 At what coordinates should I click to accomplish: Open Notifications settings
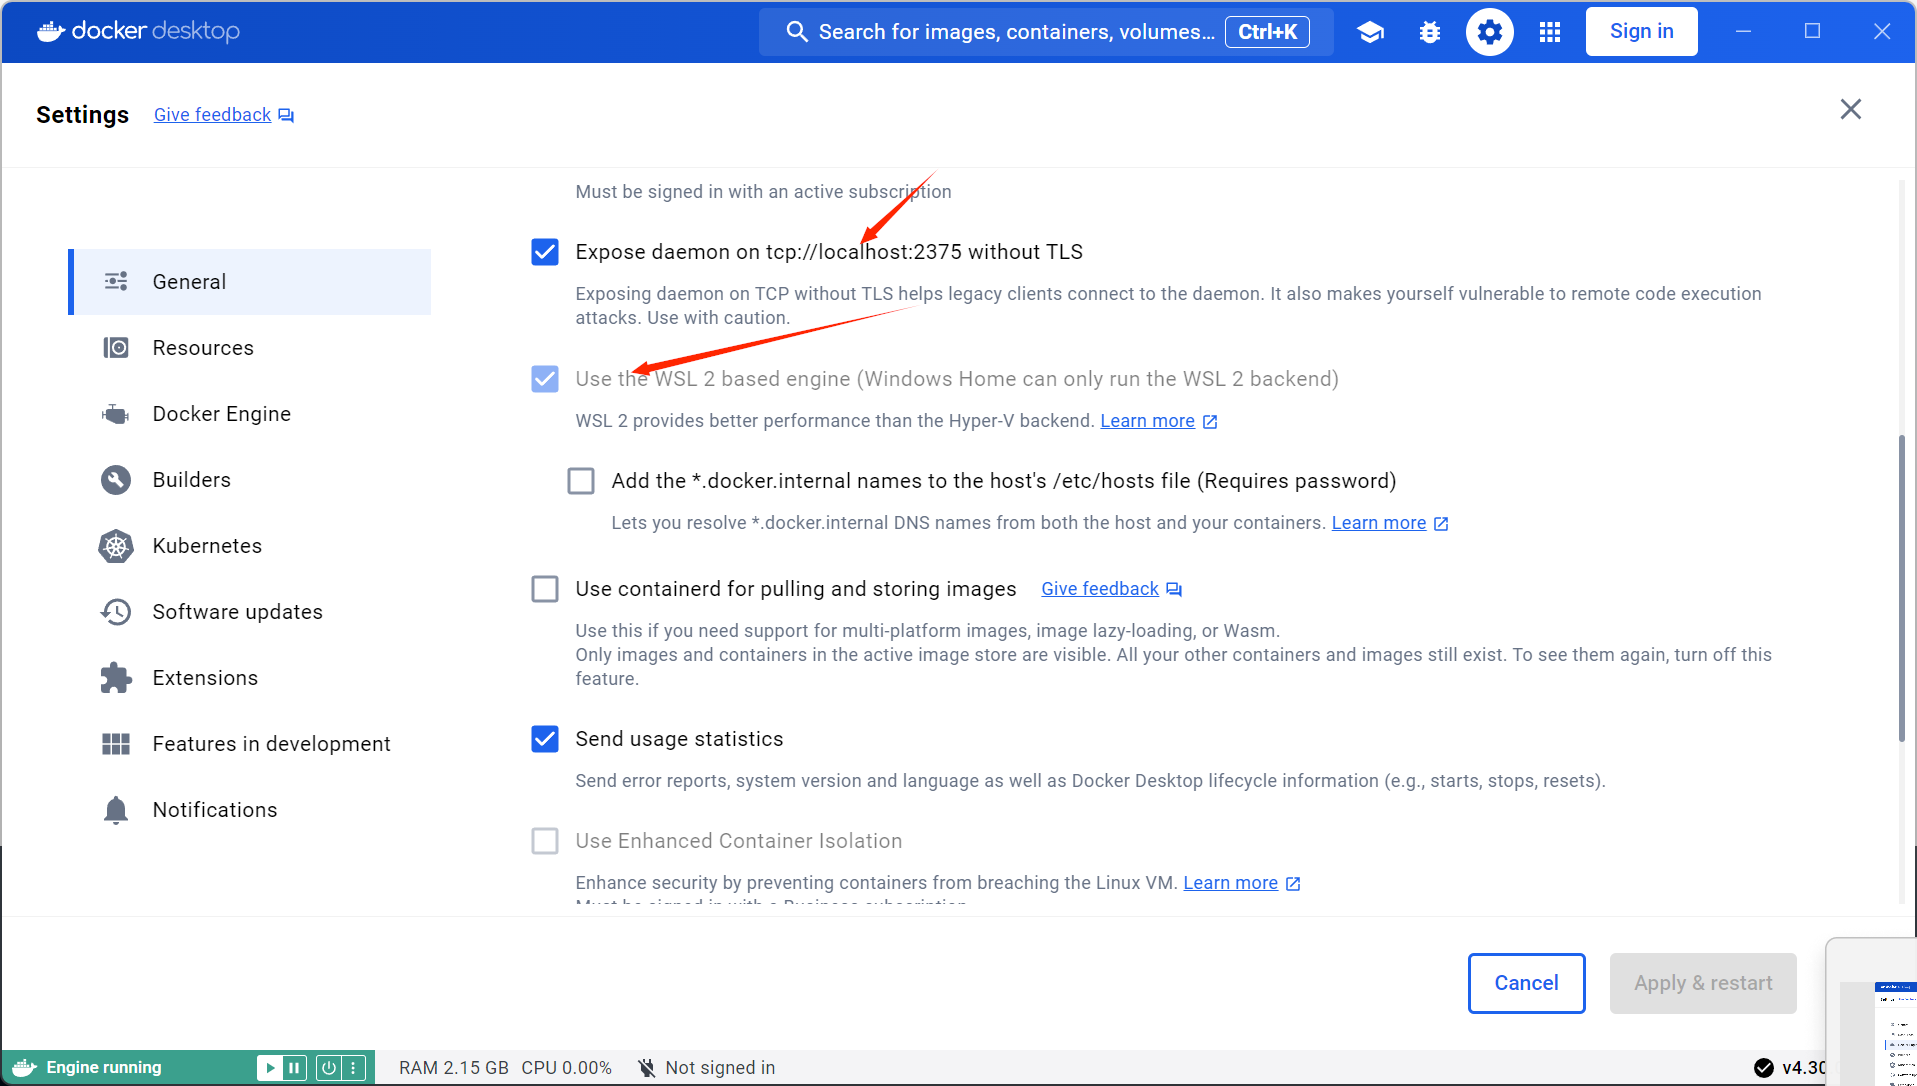[x=250, y=810]
